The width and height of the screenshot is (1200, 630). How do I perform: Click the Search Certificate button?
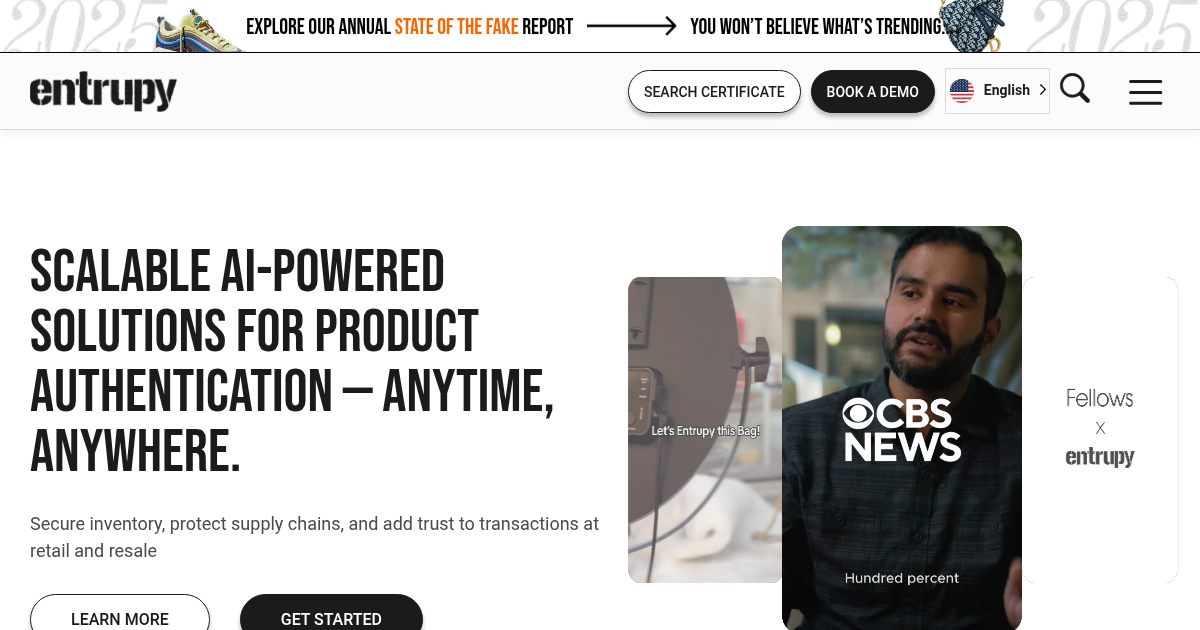click(x=714, y=91)
